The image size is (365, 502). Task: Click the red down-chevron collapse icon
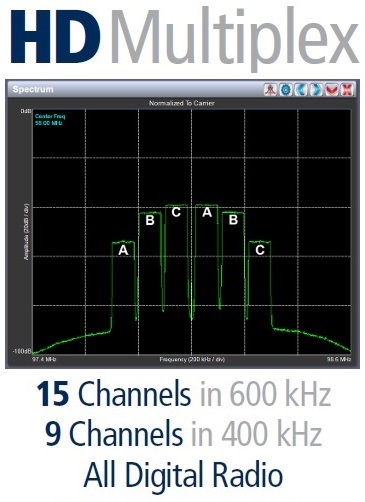click(331, 89)
